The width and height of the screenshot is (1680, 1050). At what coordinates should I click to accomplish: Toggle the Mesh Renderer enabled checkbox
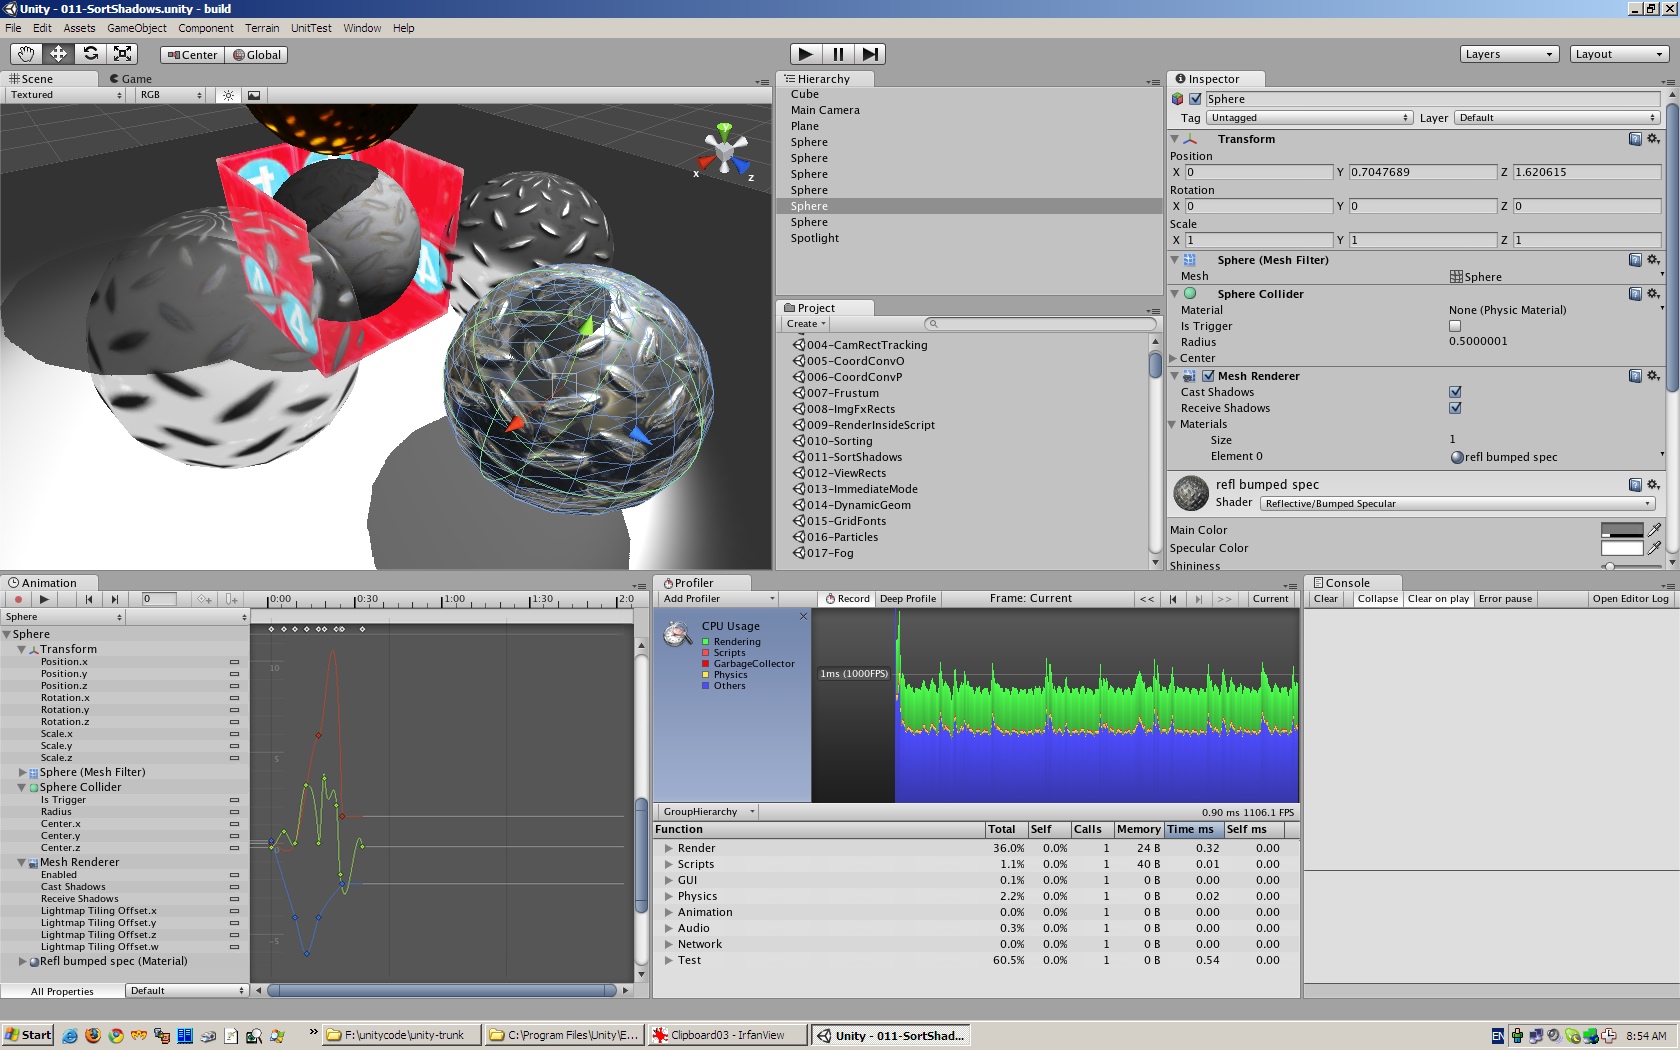[1208, 376]
